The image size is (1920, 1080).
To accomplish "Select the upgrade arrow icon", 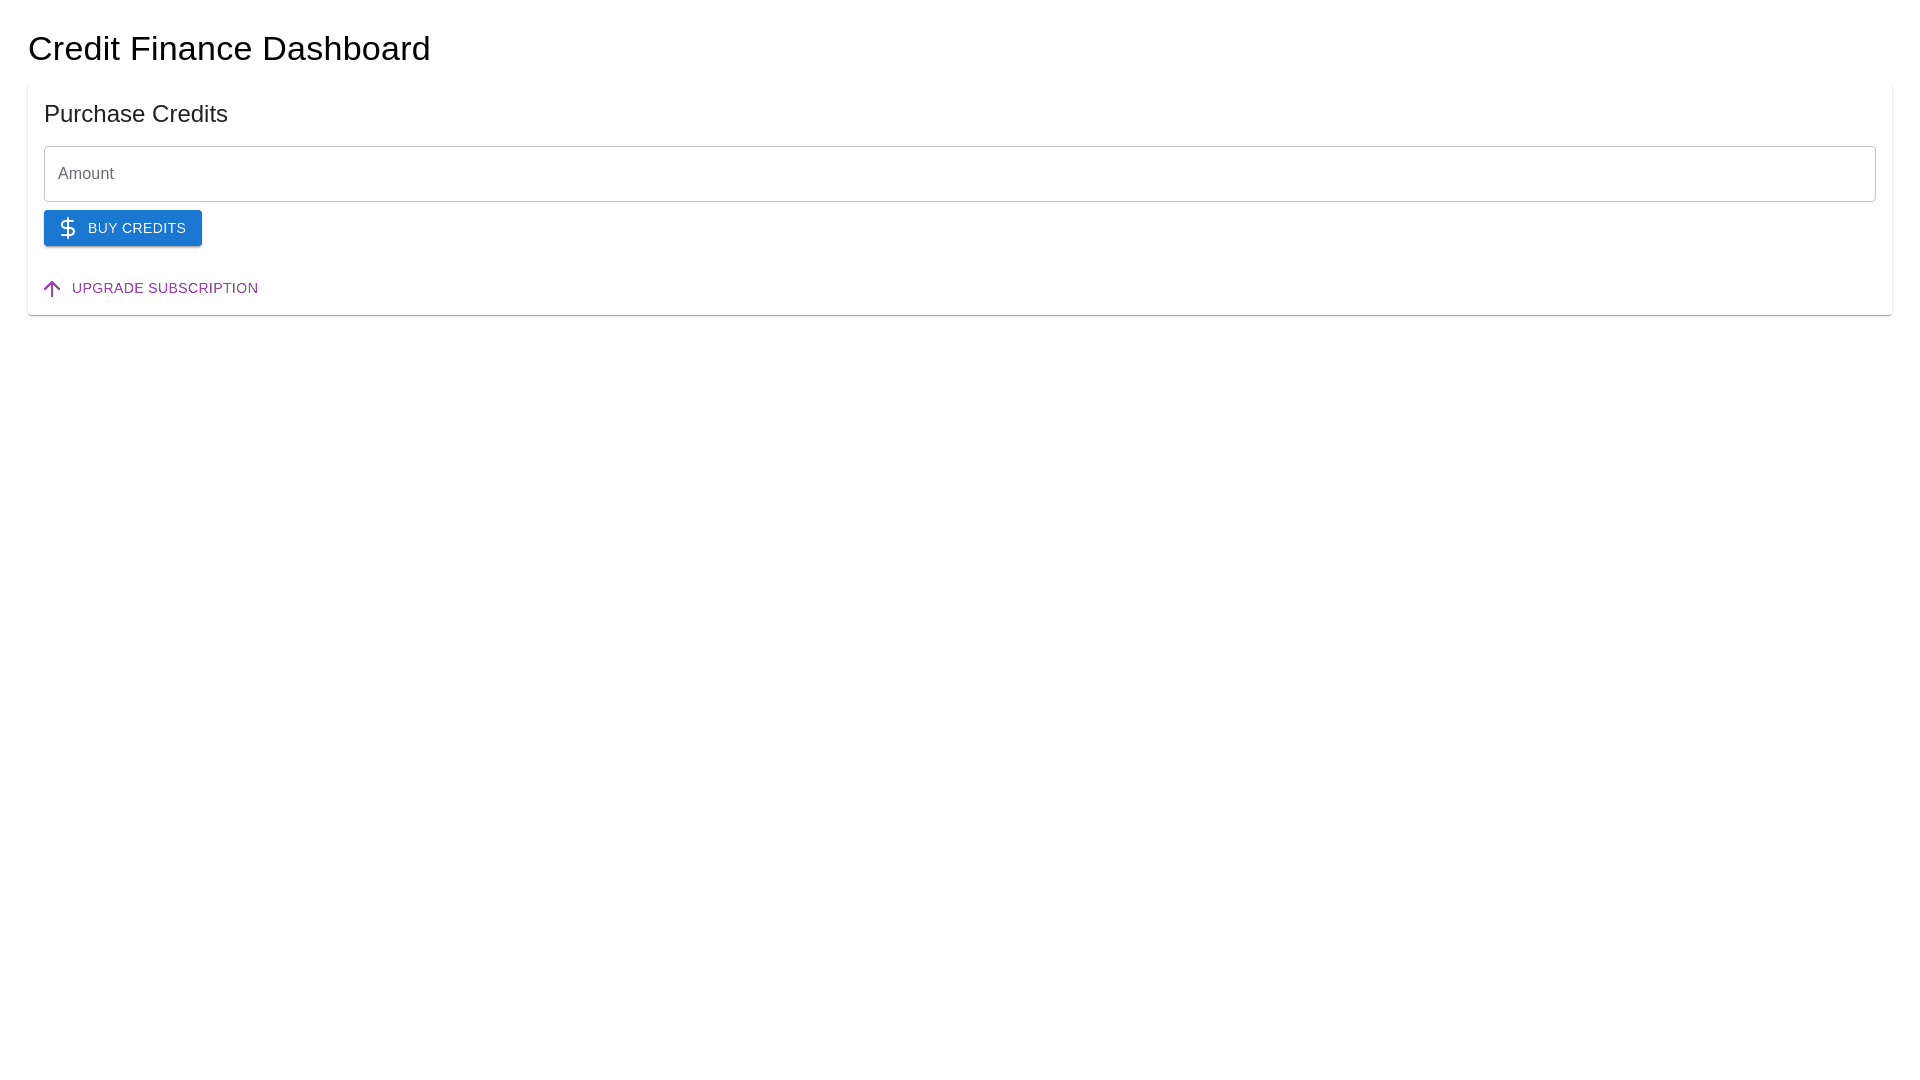I will click(x=52, y=289).
